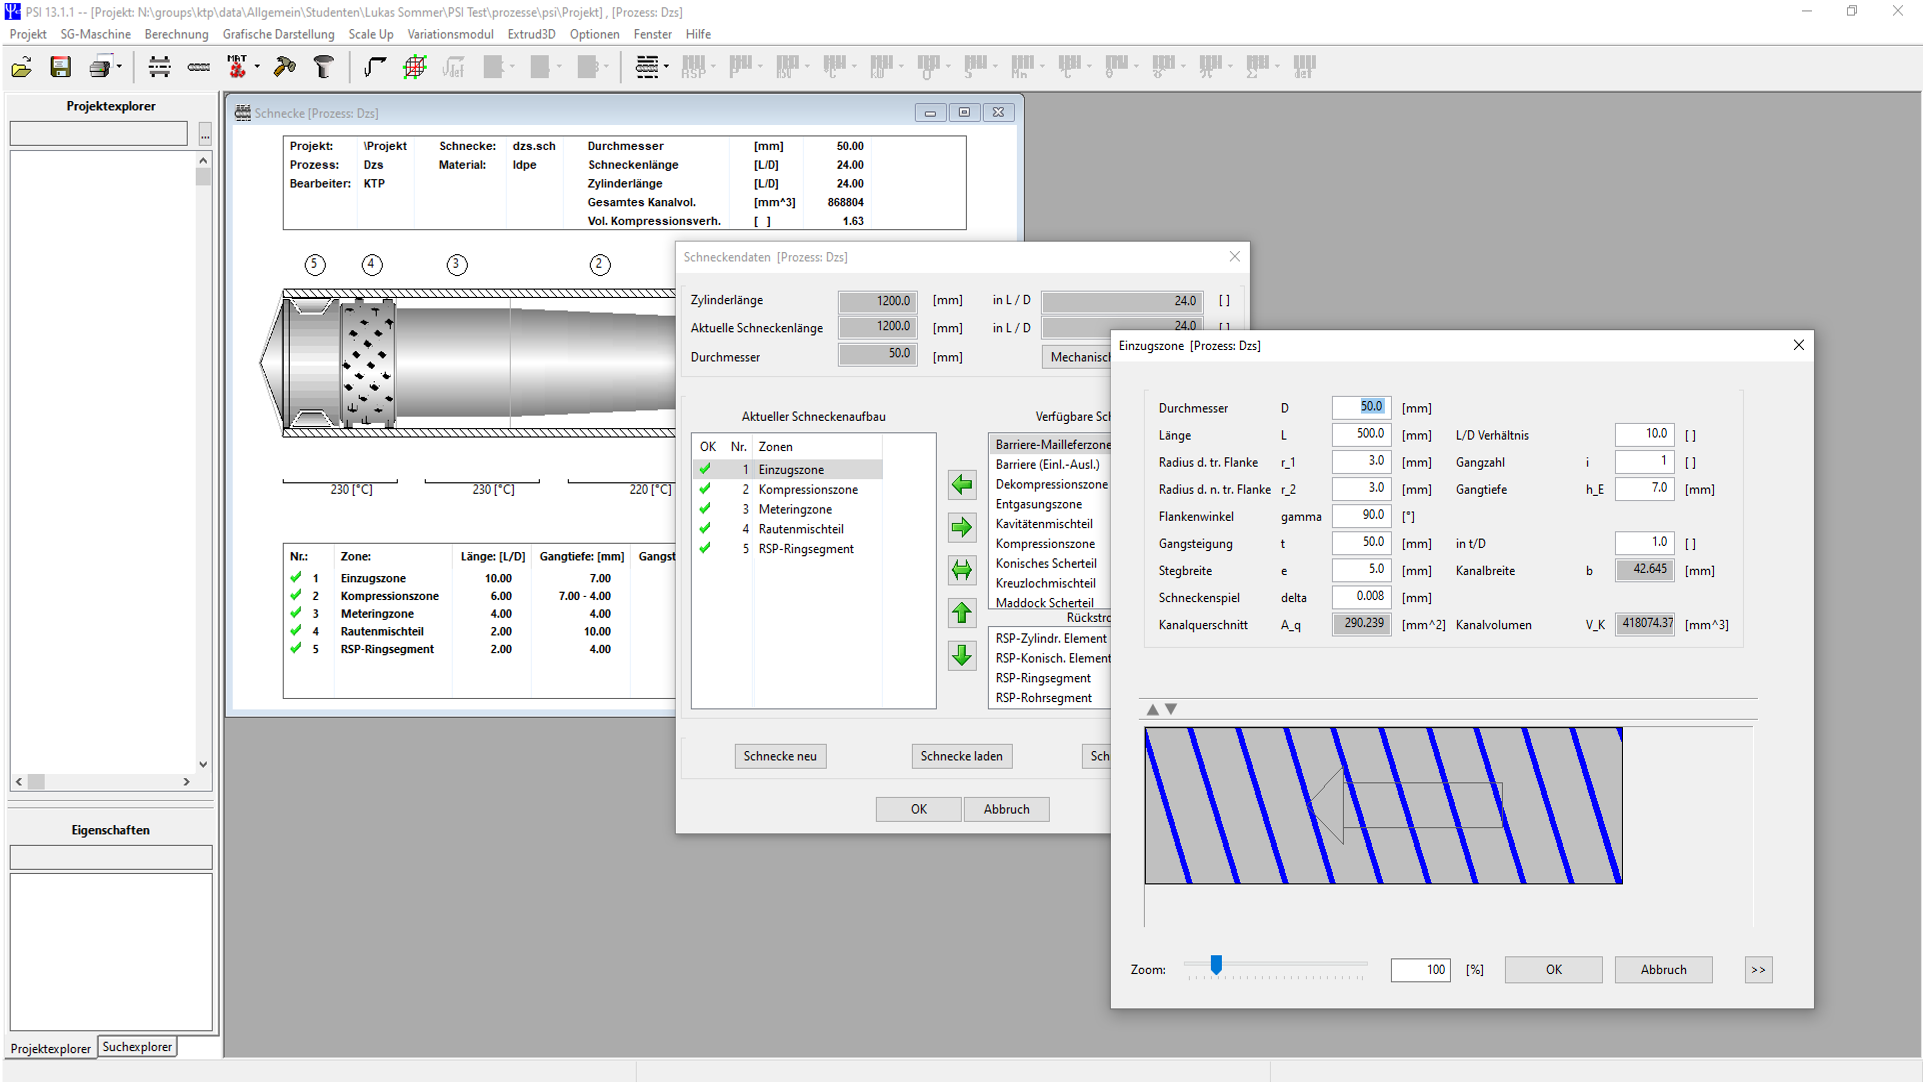The width and height of the screenshot is (1923, 1082).
Task: Open the SG-Maschine menu
Action: click(x=95, y=34)
